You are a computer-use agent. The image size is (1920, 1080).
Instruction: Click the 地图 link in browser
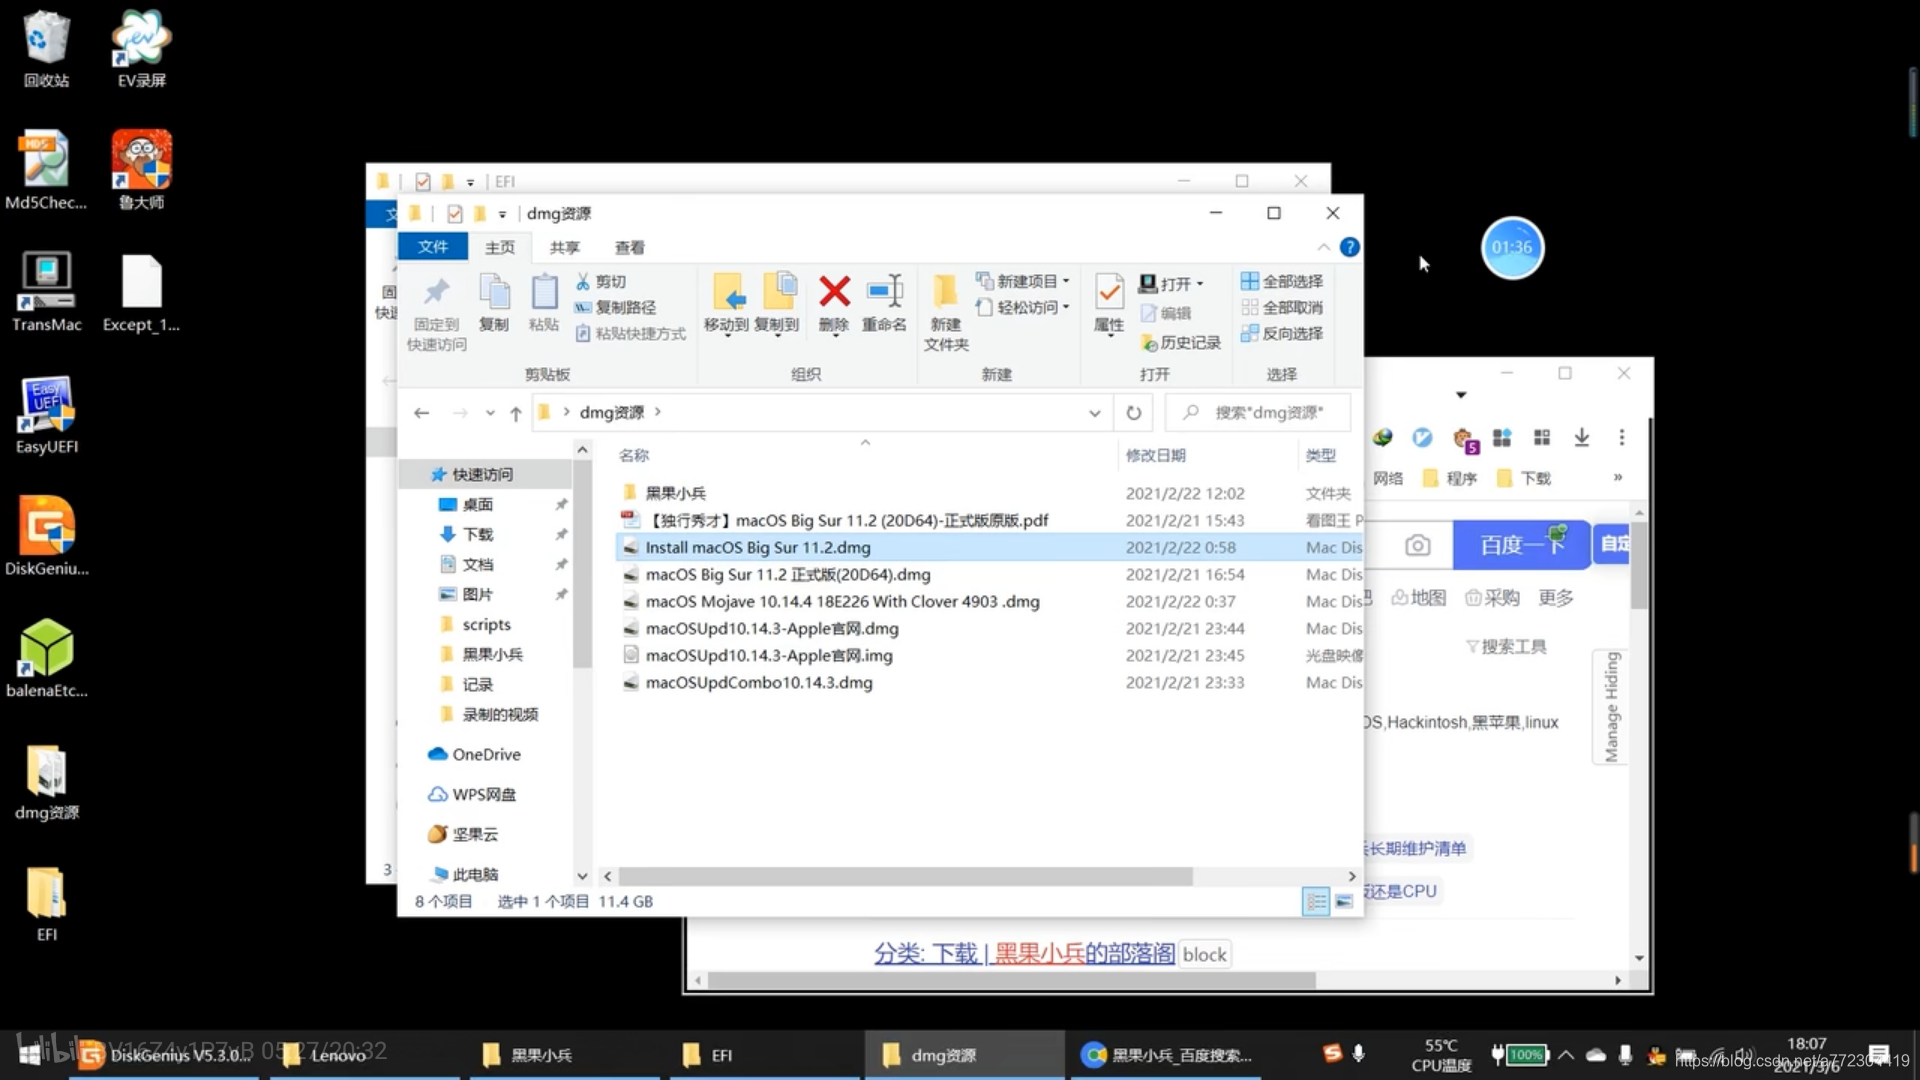click(1419, 598)
